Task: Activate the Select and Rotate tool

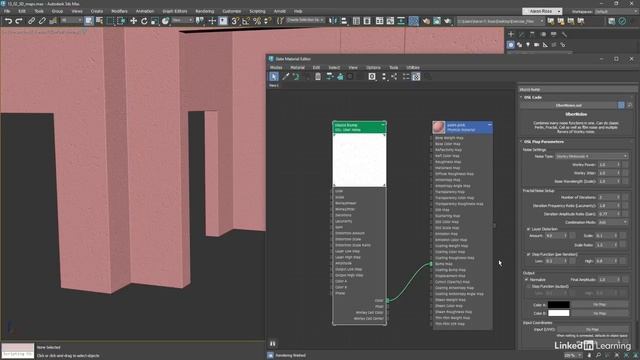Action: coord(144,21)
